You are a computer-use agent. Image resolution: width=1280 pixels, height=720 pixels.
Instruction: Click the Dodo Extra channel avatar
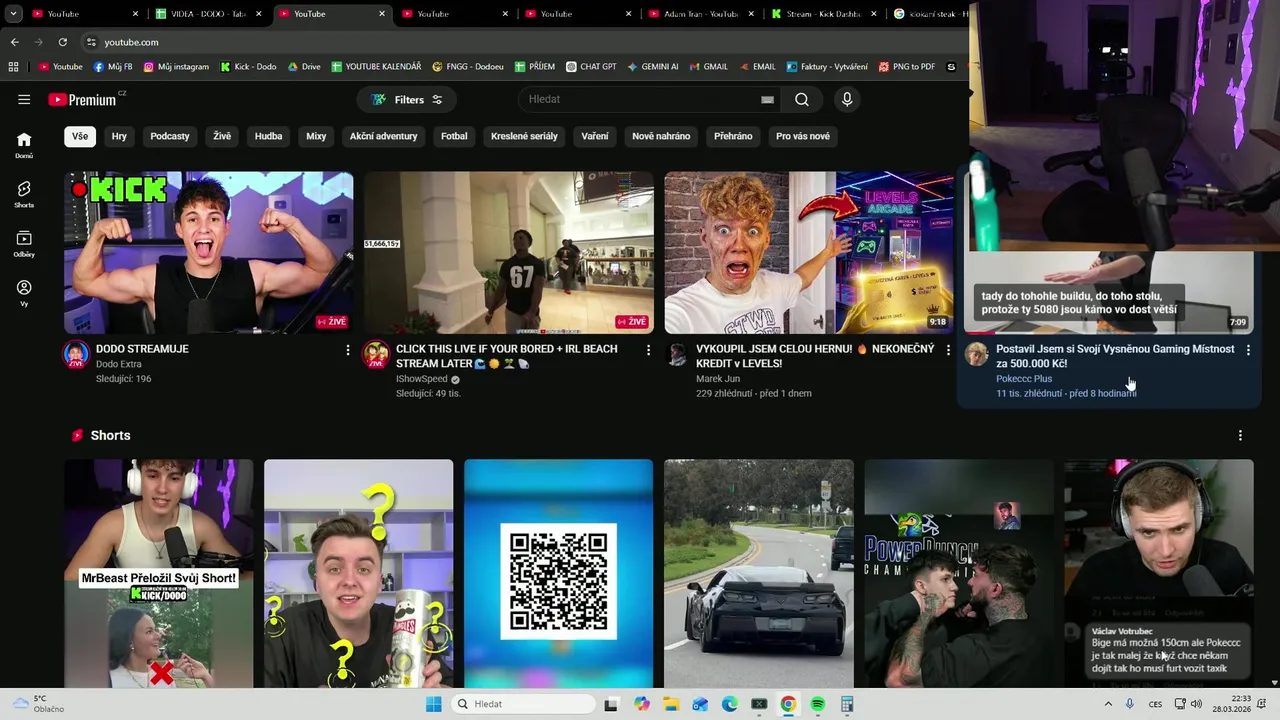pos(76,354)
